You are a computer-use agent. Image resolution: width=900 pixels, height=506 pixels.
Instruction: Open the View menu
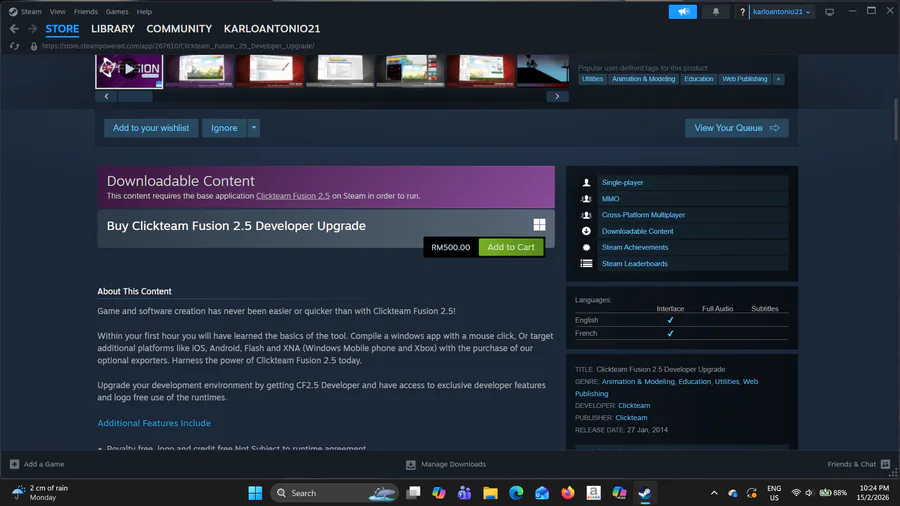[x=57, y=11]
